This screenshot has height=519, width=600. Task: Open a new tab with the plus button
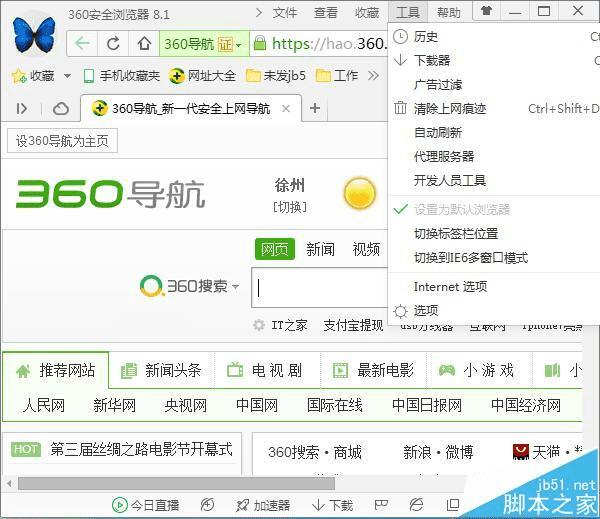click(315, 108)
